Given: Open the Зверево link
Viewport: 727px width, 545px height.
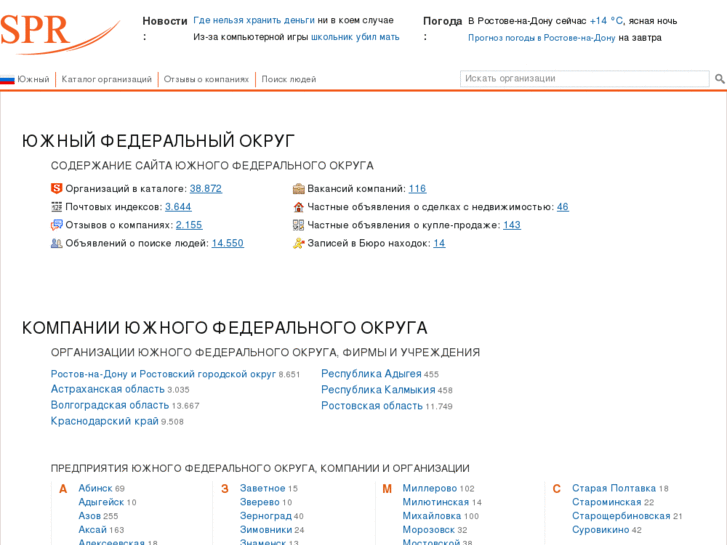Looking at the screenshot, I should coord(260,502).
